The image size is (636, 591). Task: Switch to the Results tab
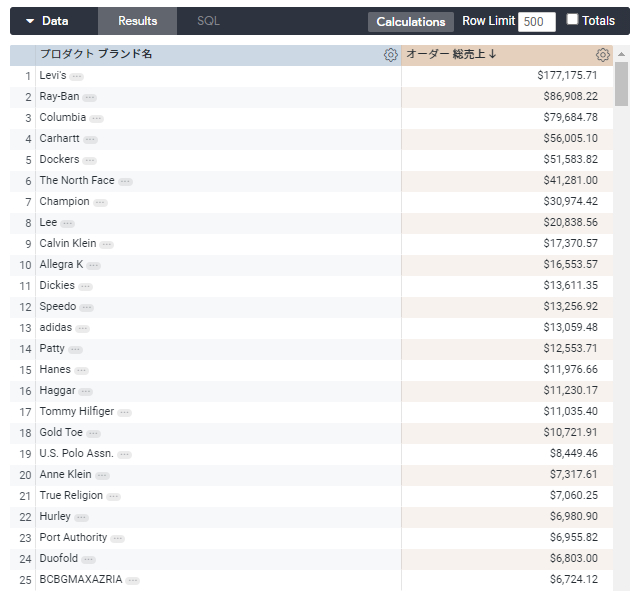pos(138,21)
